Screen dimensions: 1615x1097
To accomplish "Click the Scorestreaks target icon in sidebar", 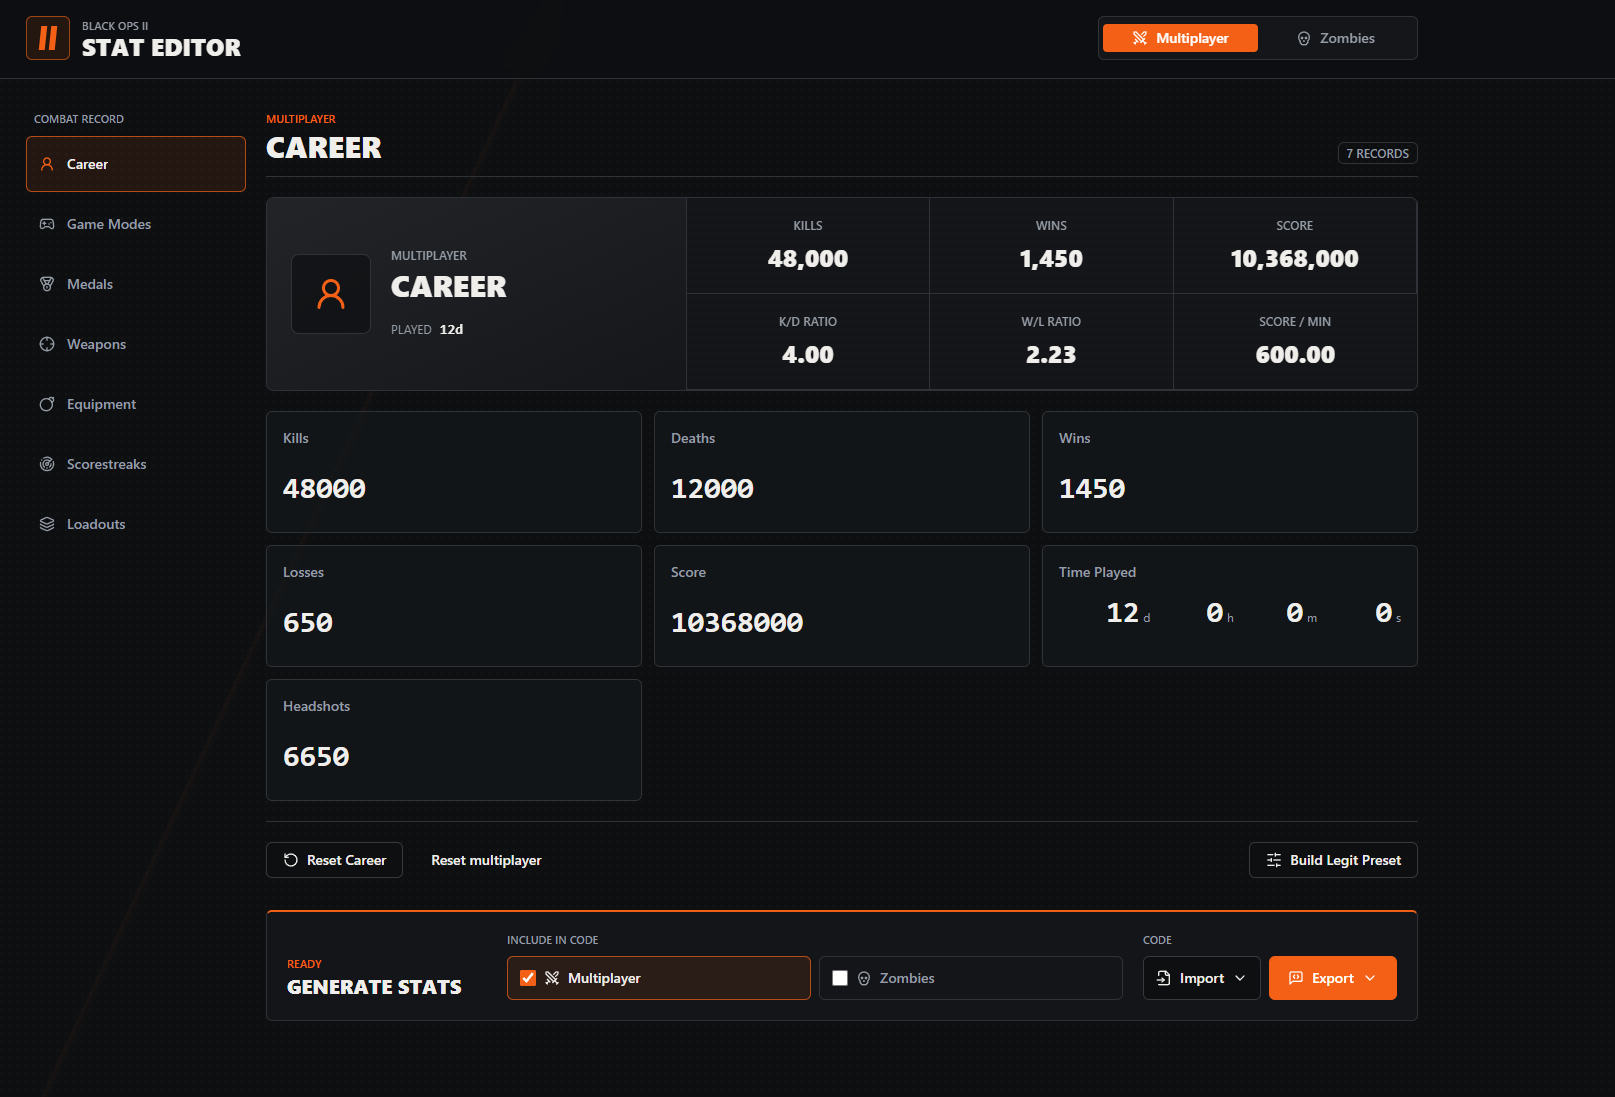I will pos(47,464).
